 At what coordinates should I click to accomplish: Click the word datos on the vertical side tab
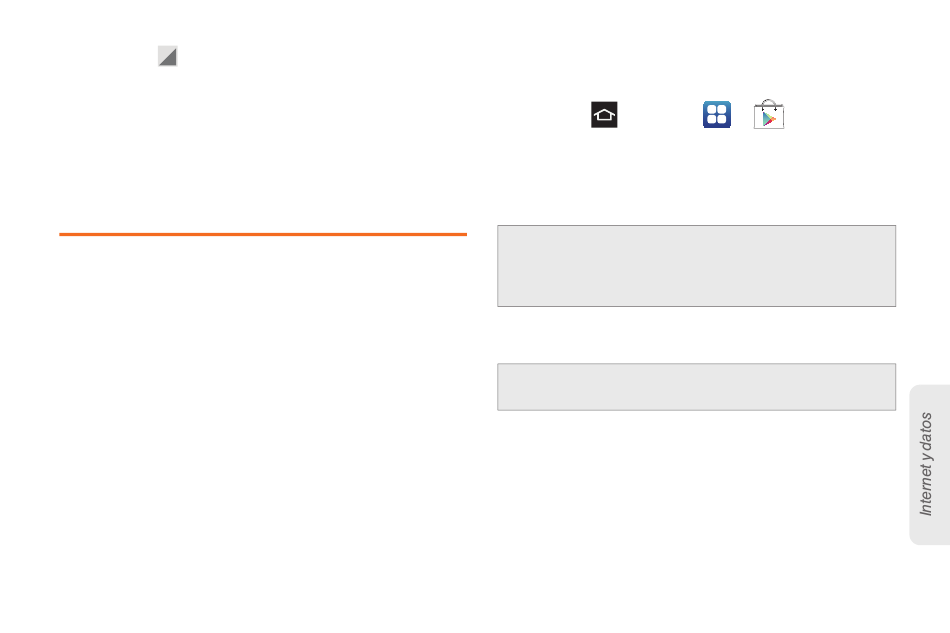[x=926, y=429]
